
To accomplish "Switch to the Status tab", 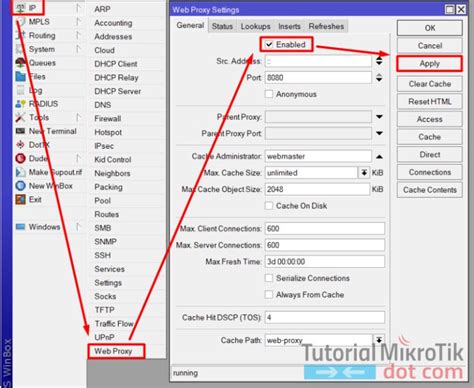I will click(x=222, y=26).
